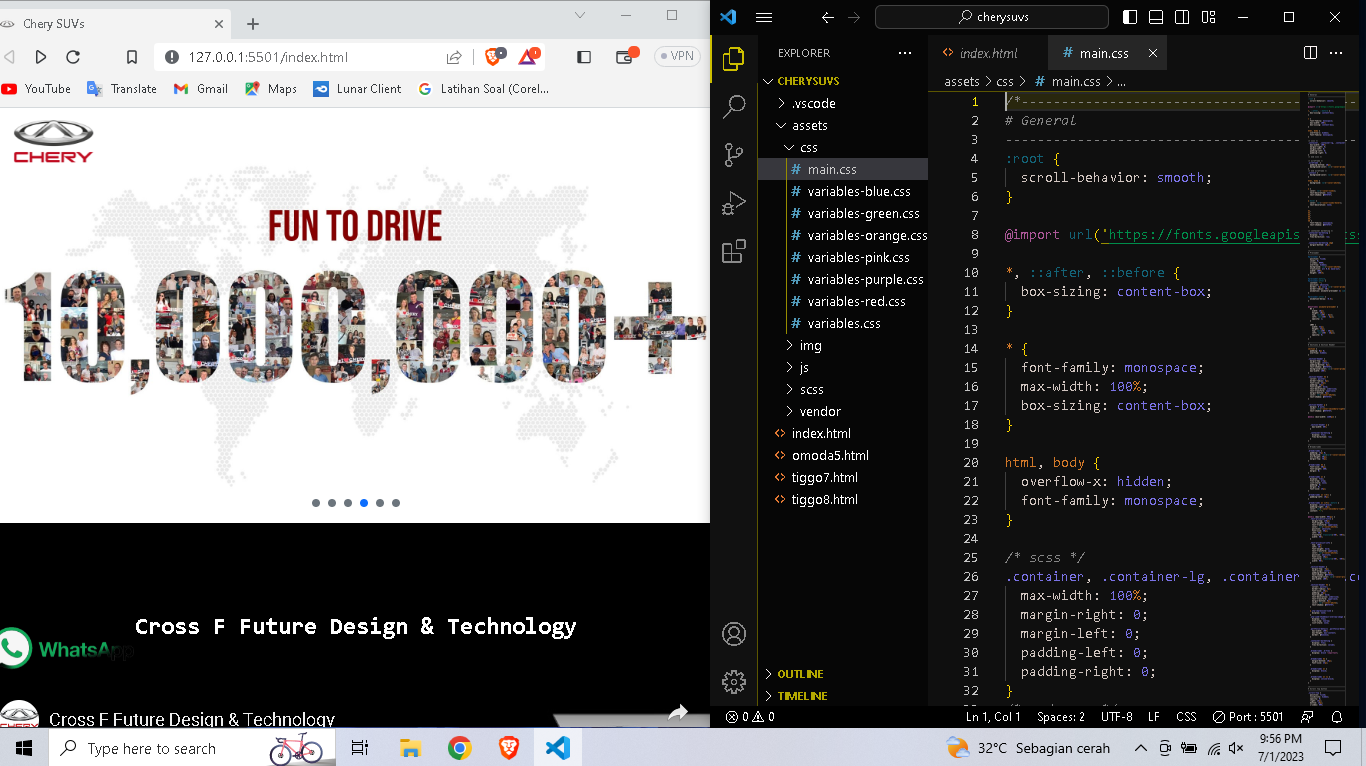Open Explorer Views and More Actions ellipsis
Viewport: 1366px width, 766px height.
point(905,53)
